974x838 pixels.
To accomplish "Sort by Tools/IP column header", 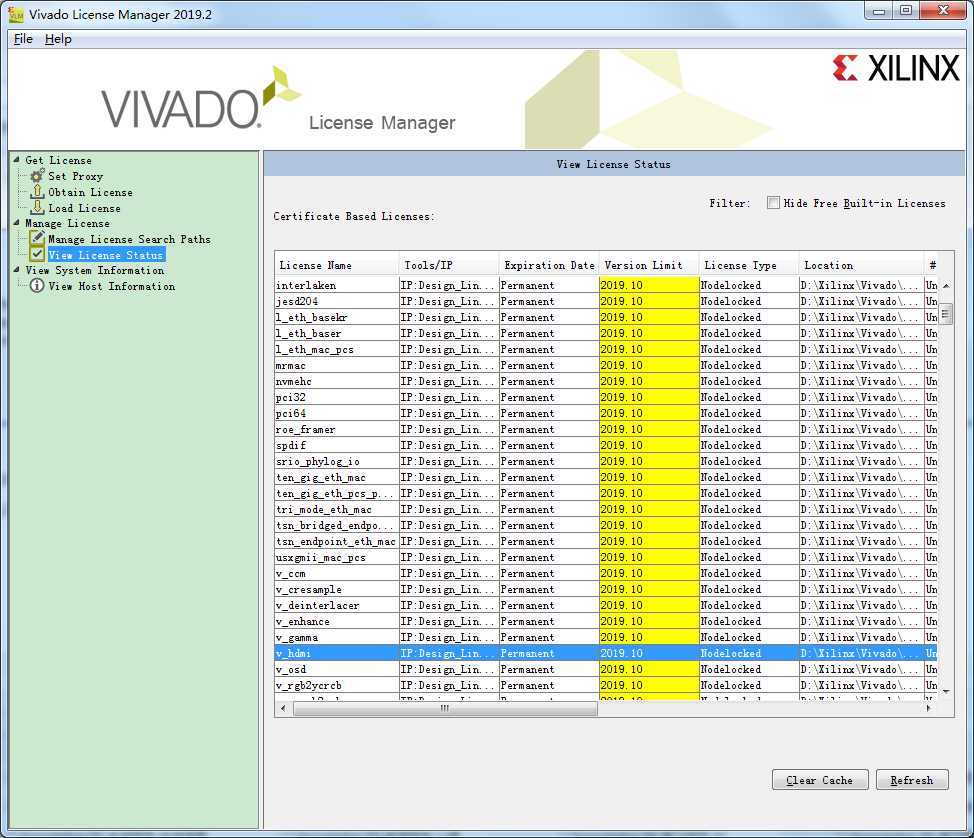I will pos(448,265).
